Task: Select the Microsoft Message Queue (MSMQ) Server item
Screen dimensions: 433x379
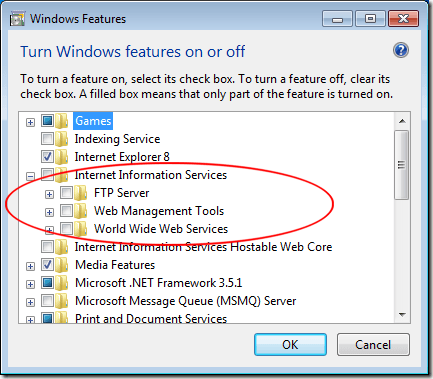Action: pos(185,301)
